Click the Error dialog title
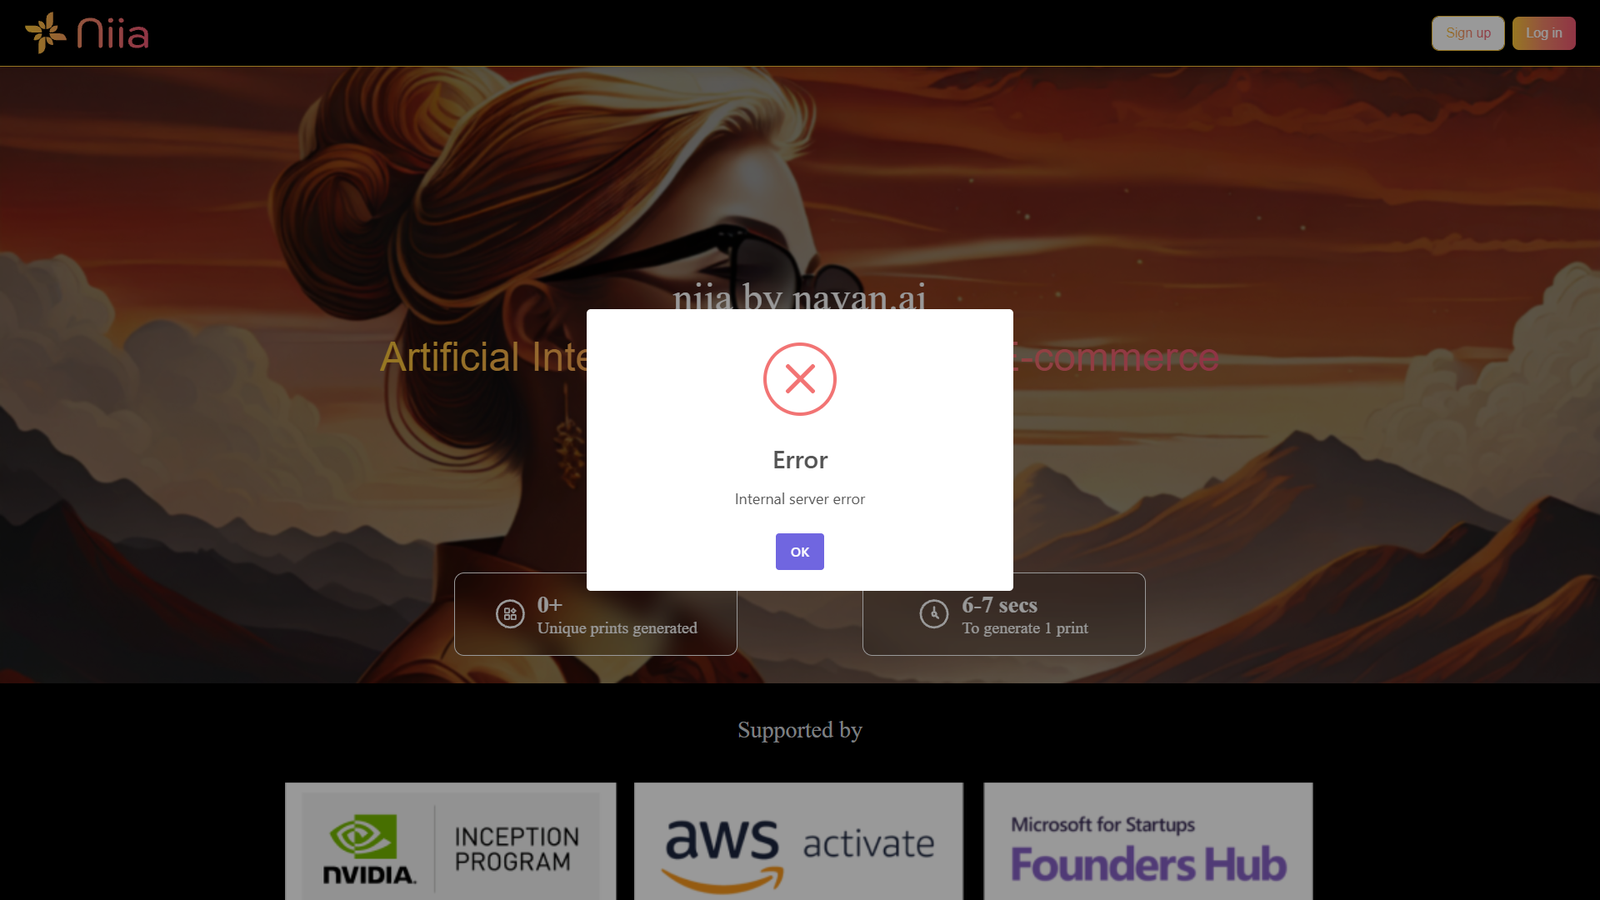 pos(800,460)
